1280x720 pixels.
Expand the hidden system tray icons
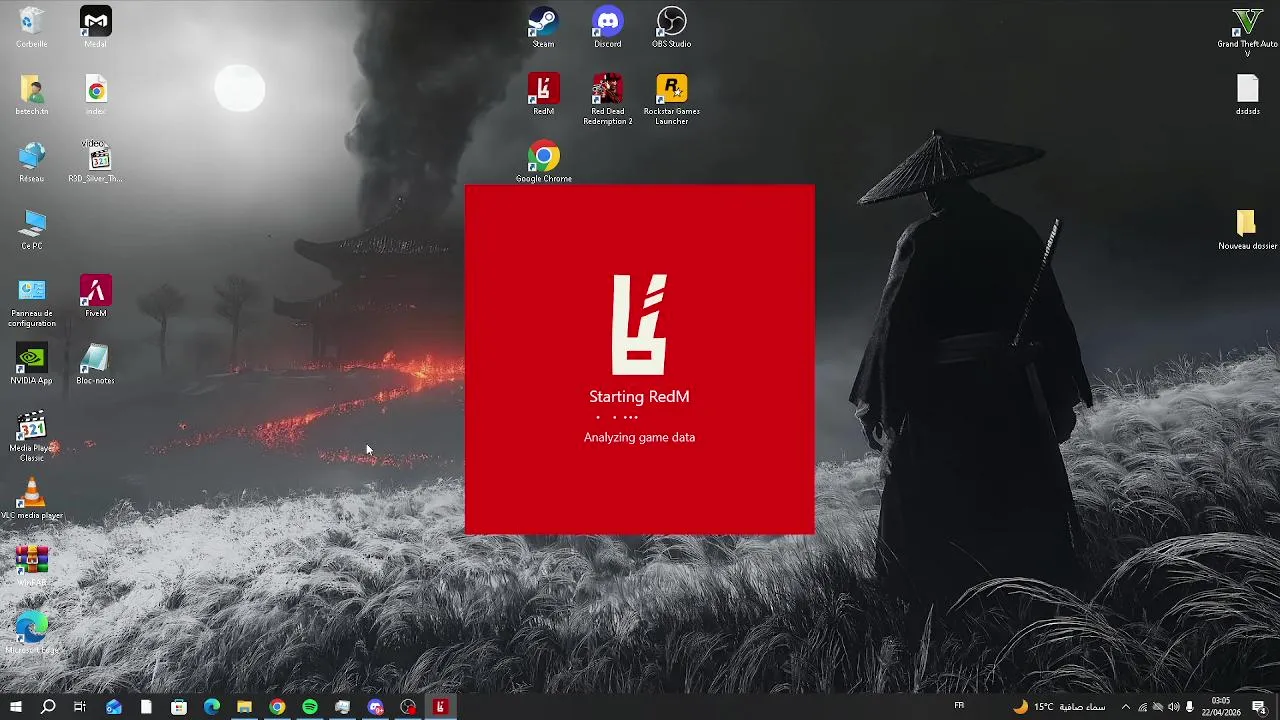pyautogui.click(x=1125, y=707)
